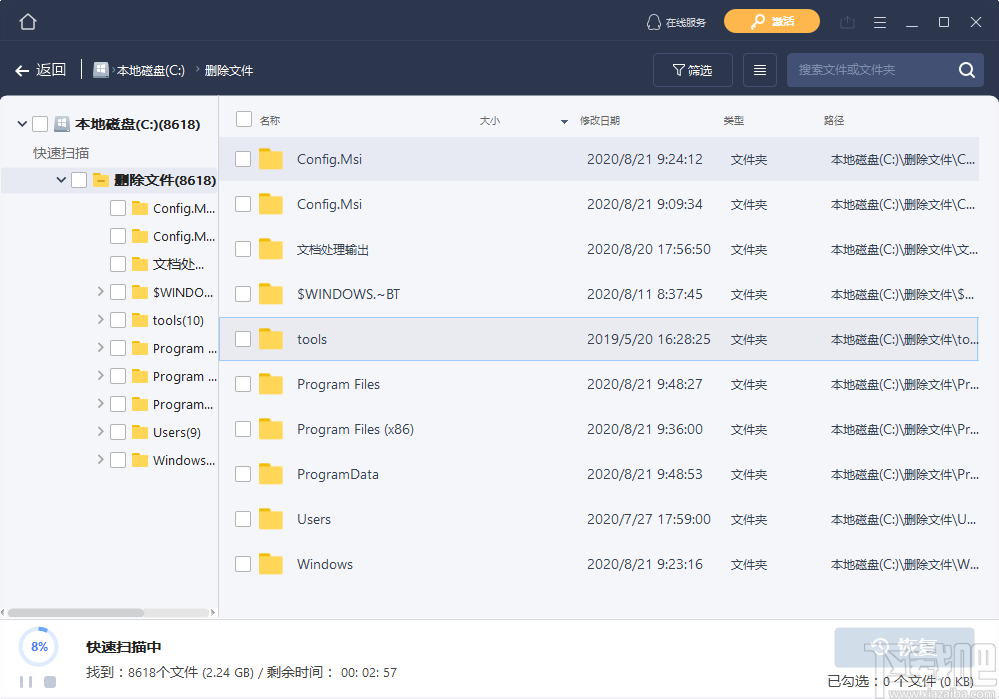999x699 pixels.
Task: Check the Program Files (x86) row checkbox
Action: (243, 429)
